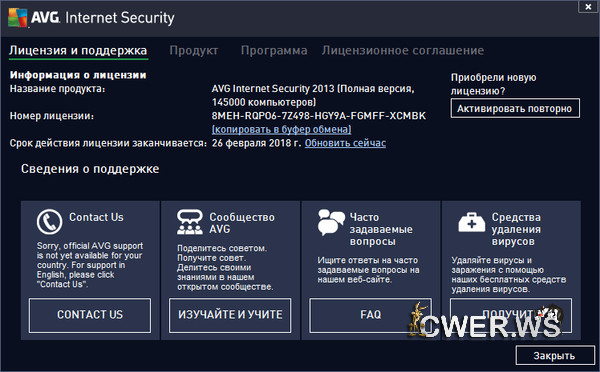
Task: Click the phone icon beside Contact Us
Action: [49, 222]
